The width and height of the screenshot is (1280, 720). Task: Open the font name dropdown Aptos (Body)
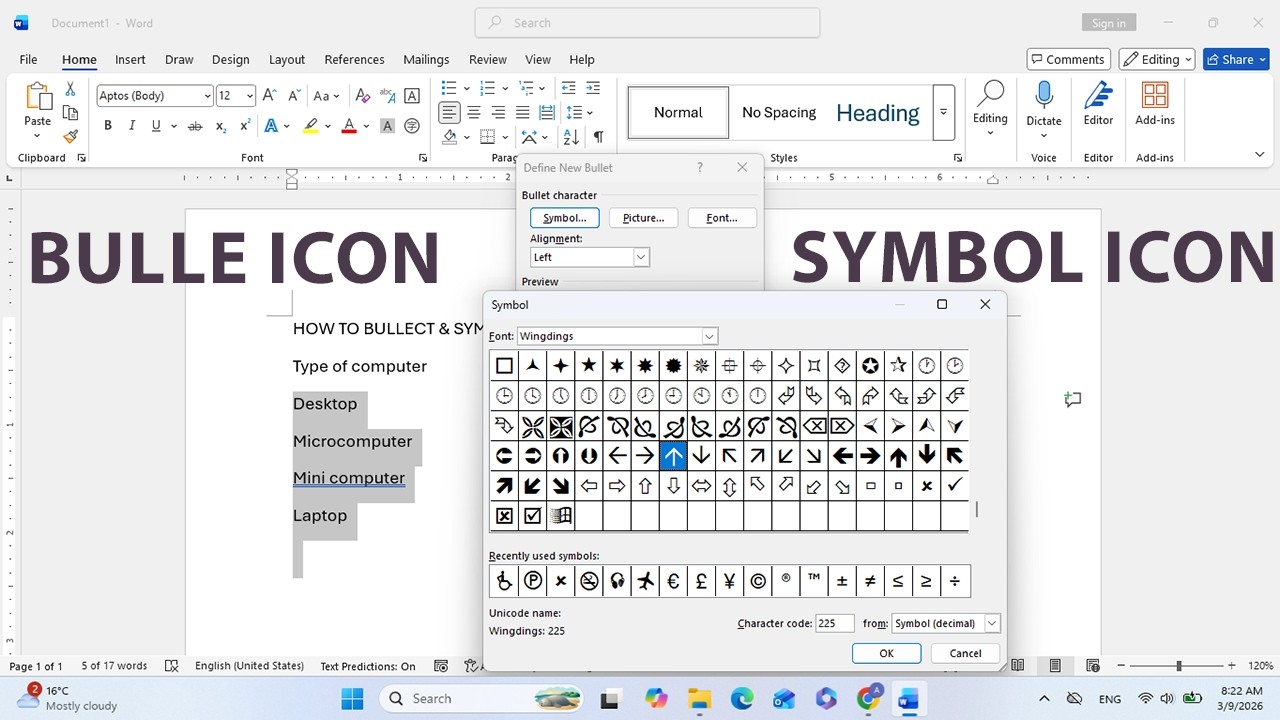point(207,96)
